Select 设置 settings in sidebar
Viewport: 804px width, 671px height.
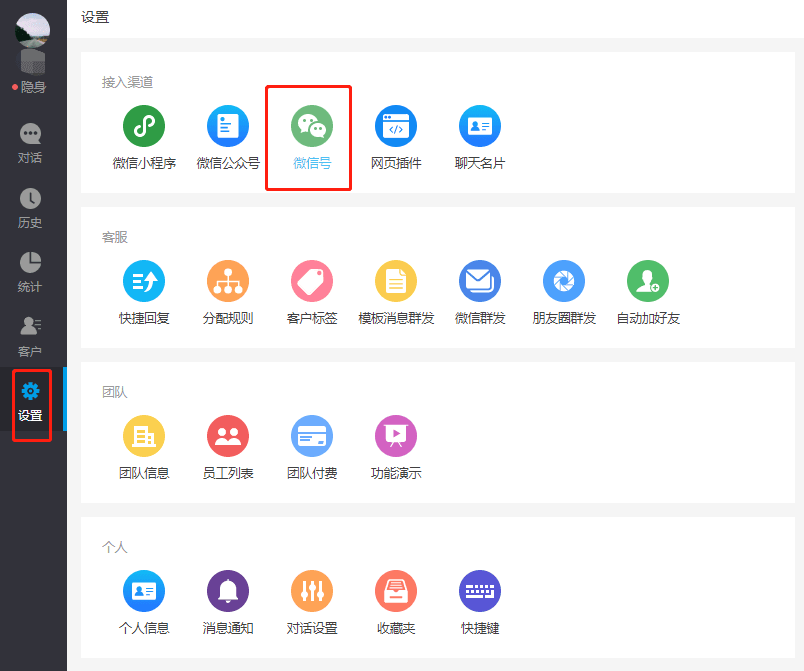pyautogui.click(x=30, y=401)
